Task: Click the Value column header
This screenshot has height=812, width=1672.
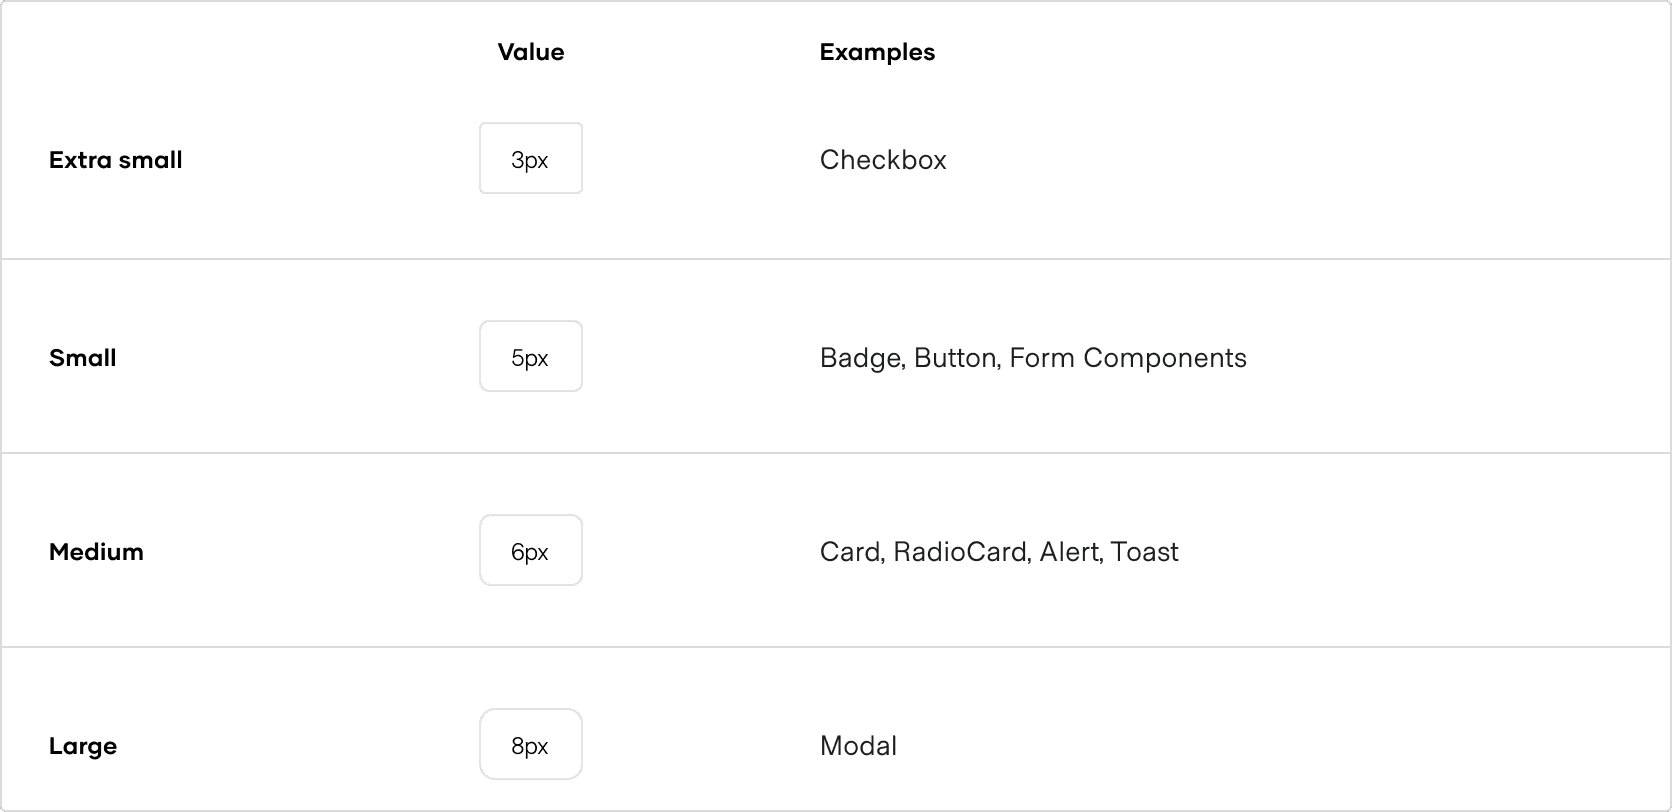Action: pos(530,52)
